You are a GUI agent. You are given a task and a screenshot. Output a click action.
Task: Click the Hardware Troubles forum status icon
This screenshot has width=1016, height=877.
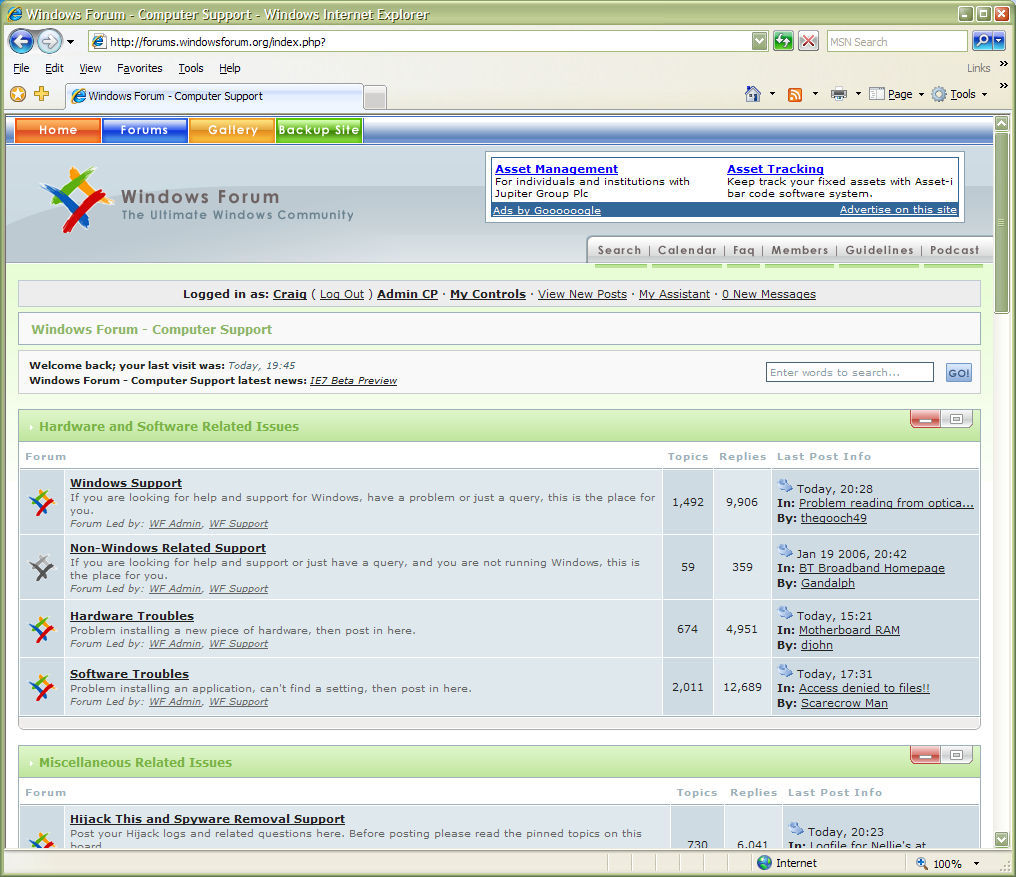(x=42, y=629)
